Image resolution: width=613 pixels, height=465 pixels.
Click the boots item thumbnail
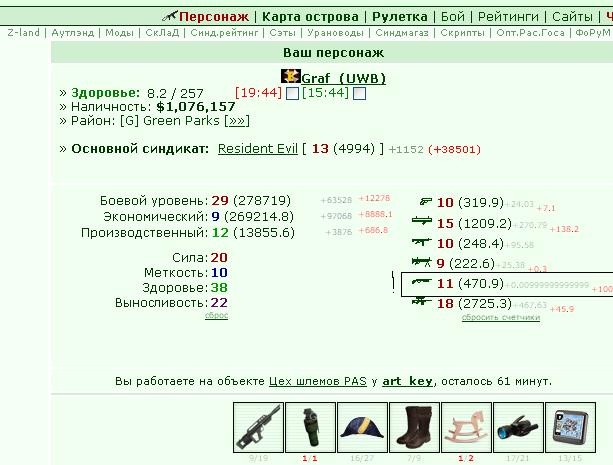pyautogui.click(x=414, y=427)
